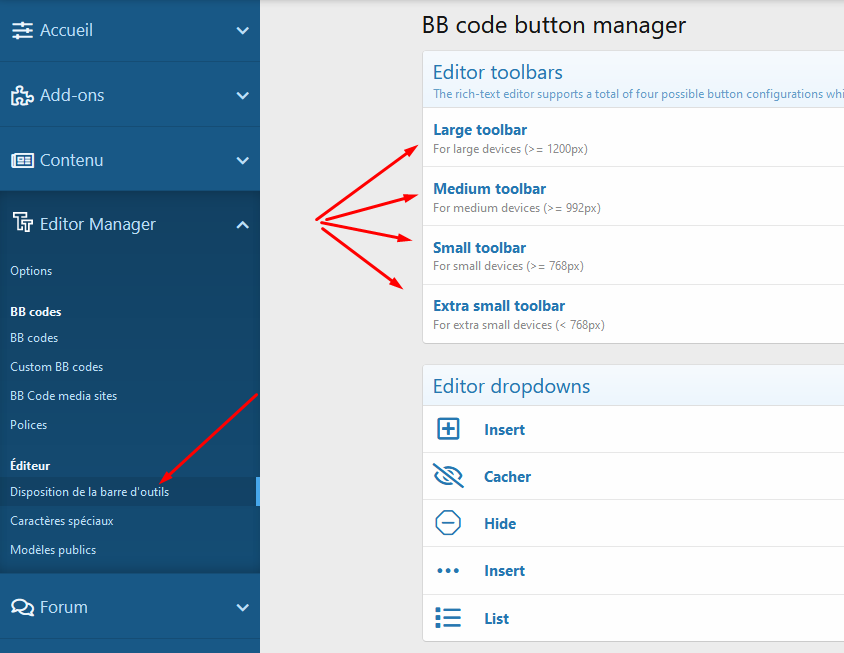The height and width of the screenshot is (653, 844).
Task: Open BB Code media sites page
Action: click(x=63, y=396)
